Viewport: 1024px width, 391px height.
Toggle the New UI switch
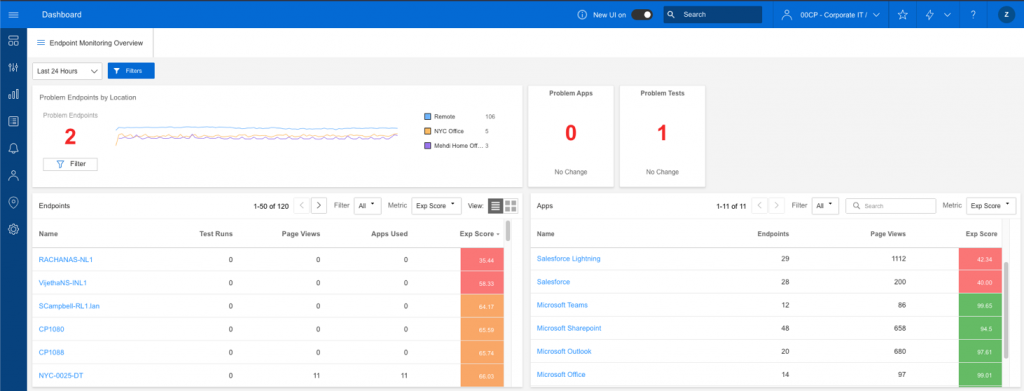pos(641,14)
